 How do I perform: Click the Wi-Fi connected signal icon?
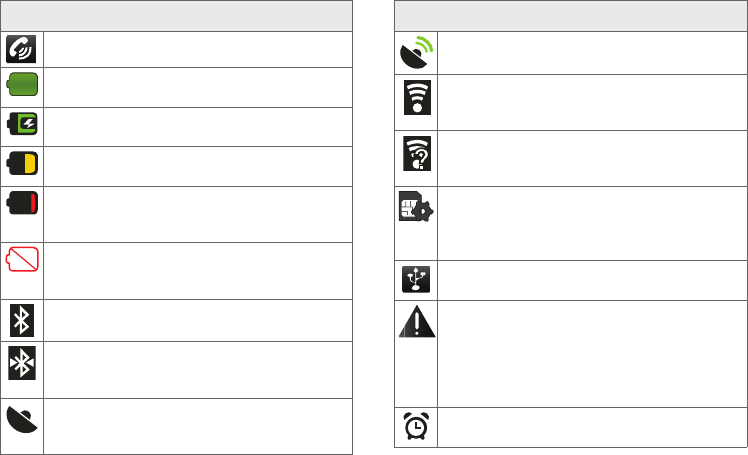tap(417, 97)
